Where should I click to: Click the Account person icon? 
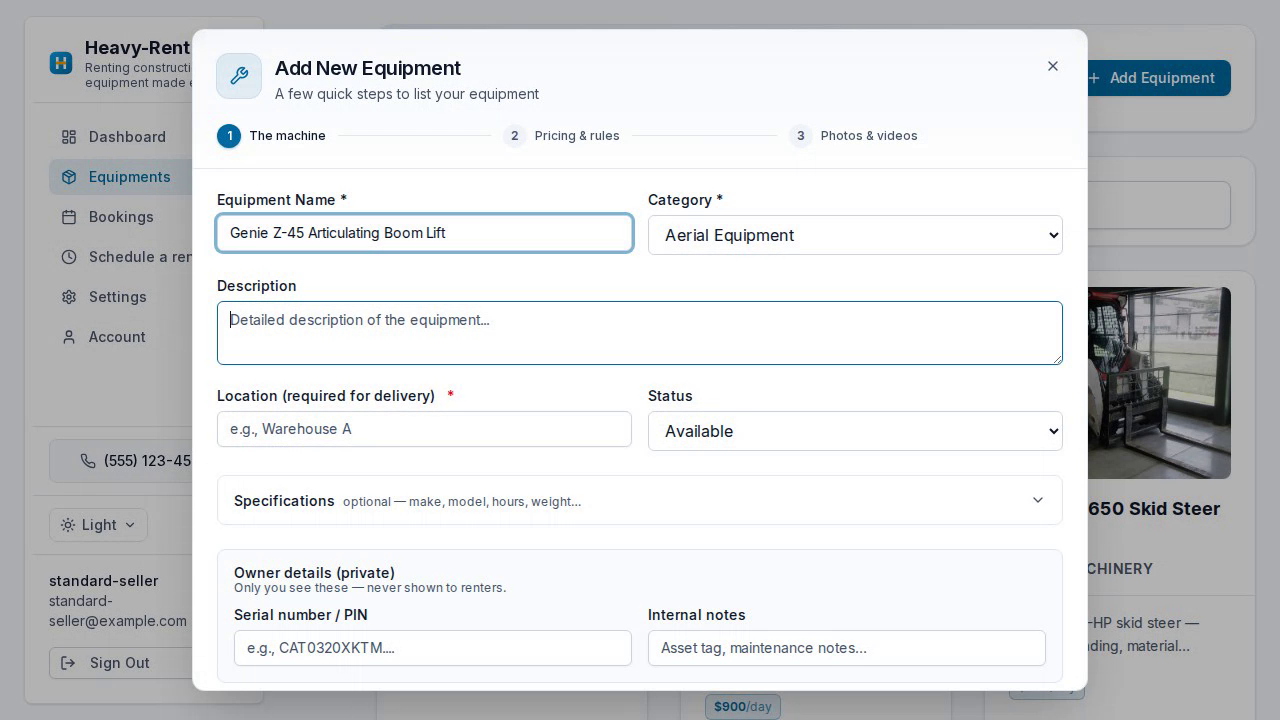click(69, 337)
